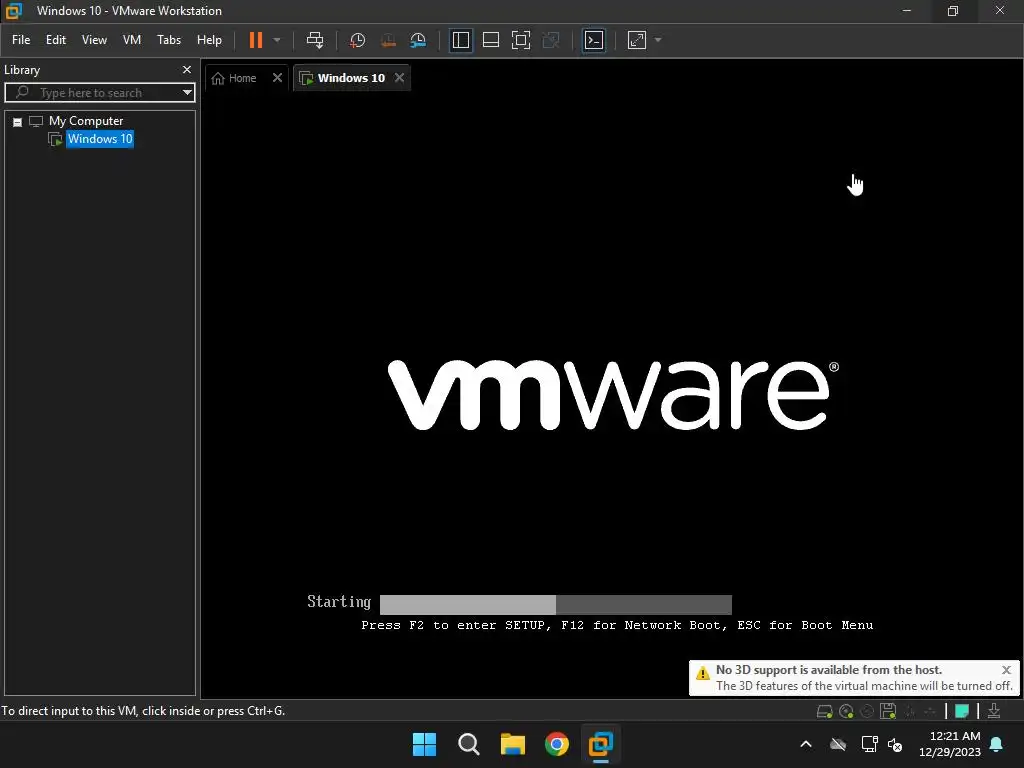Click the floppy drive status icon
The width and height of the screenshot is (1024, 768).
[x=888, y=711]
